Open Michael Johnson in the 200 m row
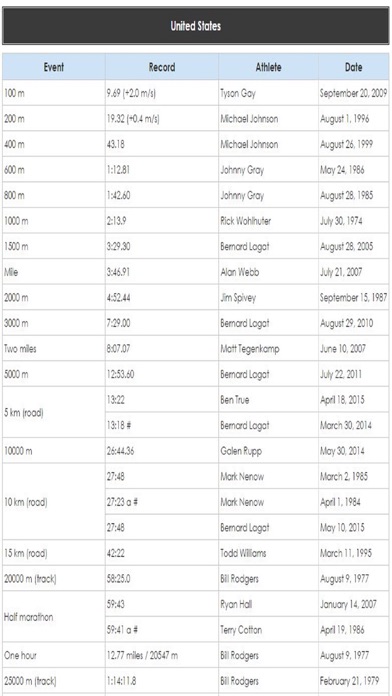Viewport: 392px width, 696px height. pyautogui.click(x=249, y=119)
